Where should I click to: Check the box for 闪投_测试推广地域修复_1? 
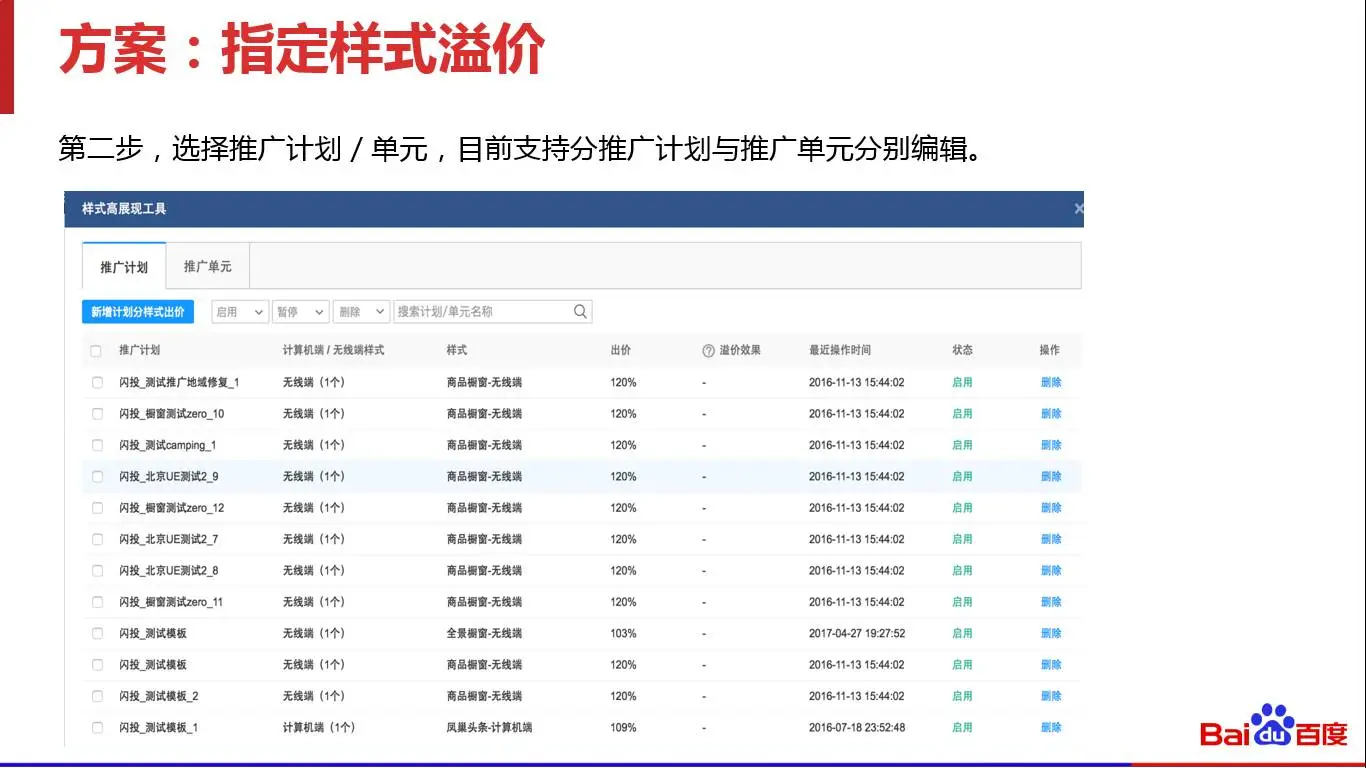coord(97,382)
